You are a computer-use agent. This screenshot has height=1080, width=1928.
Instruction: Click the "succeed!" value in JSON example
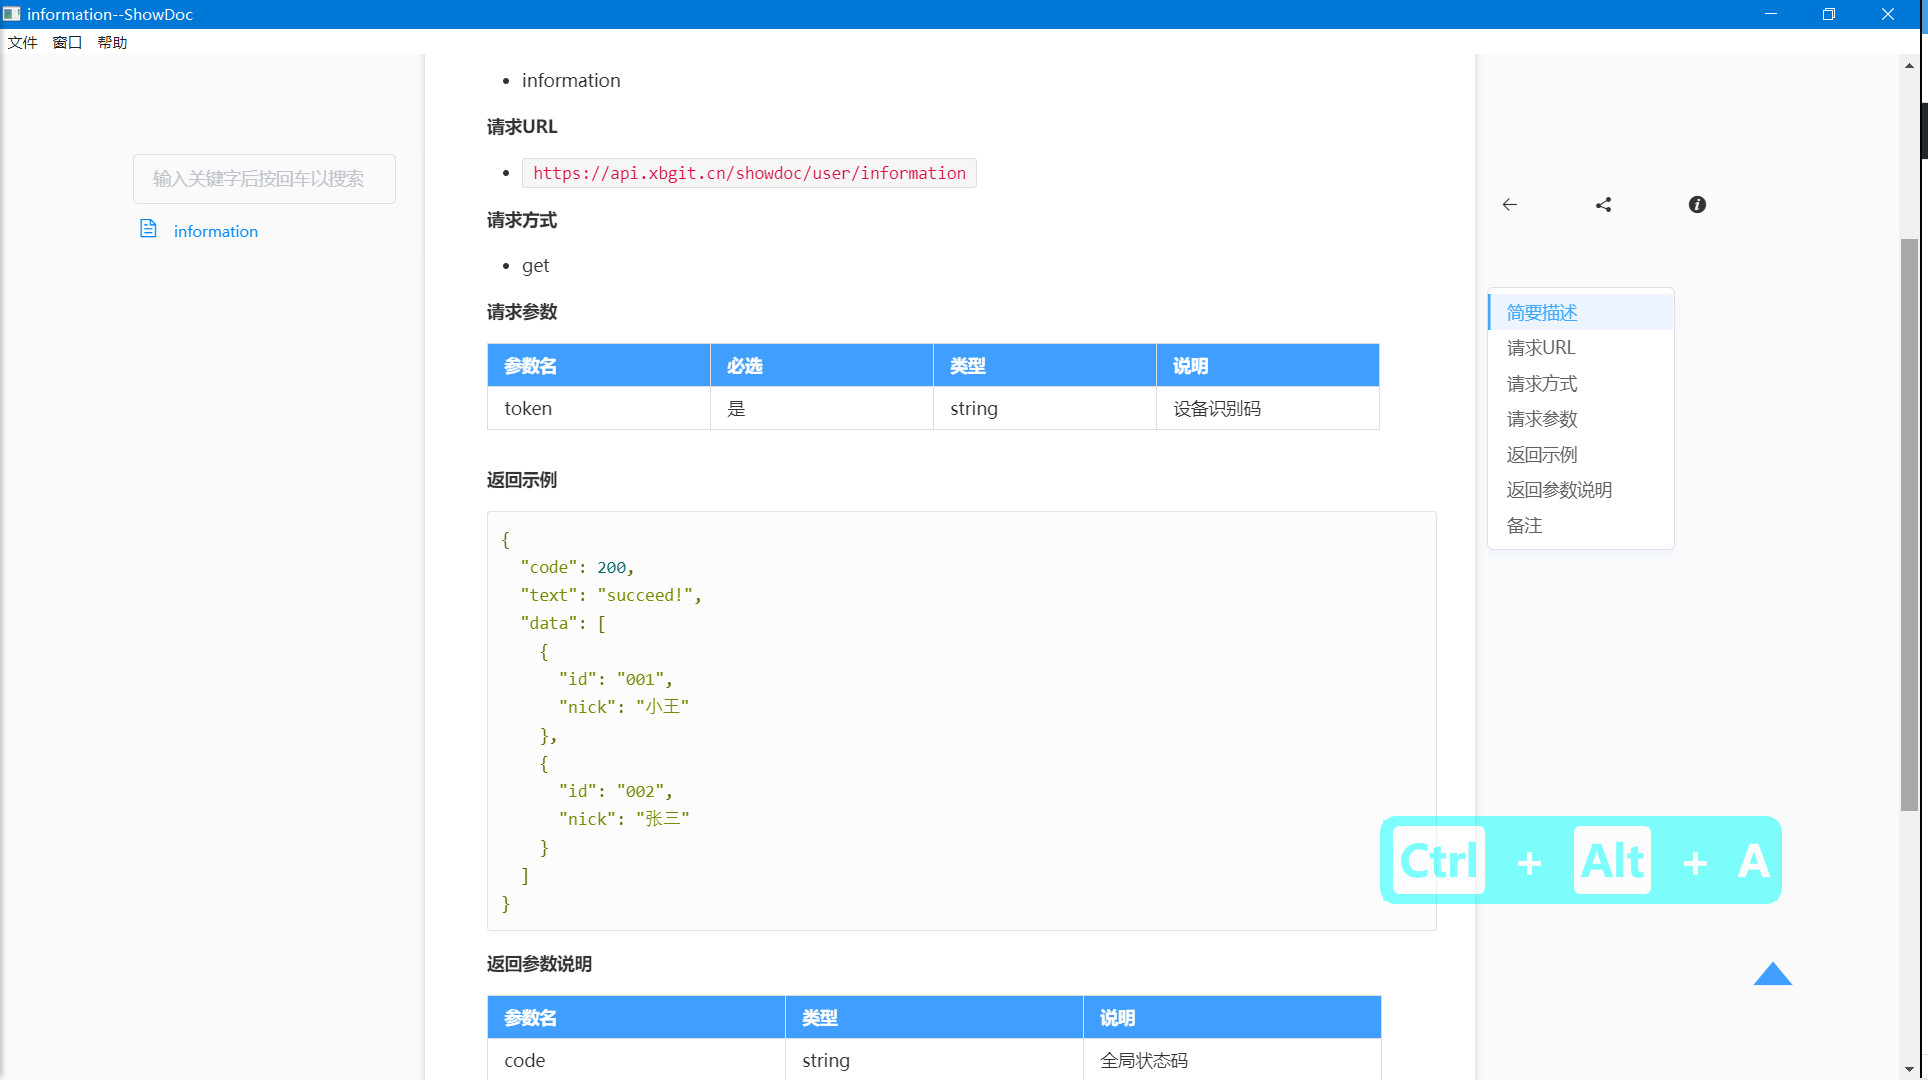[x=645, y=595]
